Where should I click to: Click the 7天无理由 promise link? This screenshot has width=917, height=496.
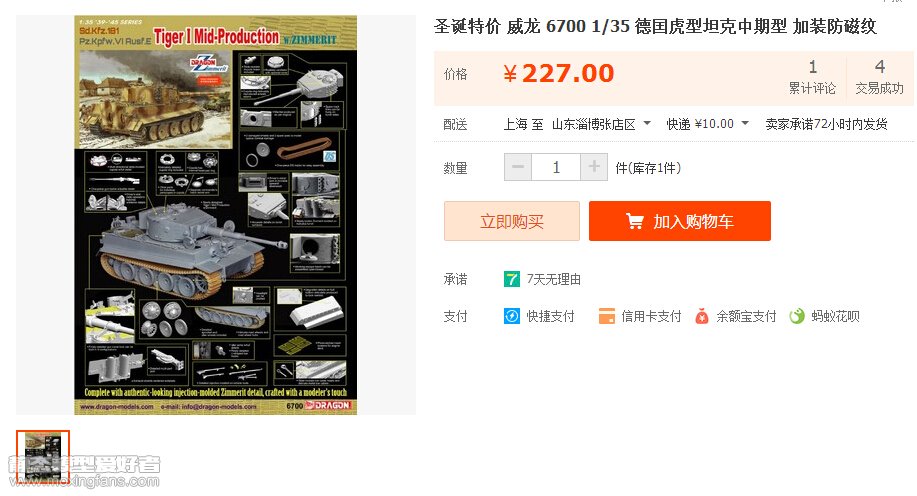click(x=553, y=280)
